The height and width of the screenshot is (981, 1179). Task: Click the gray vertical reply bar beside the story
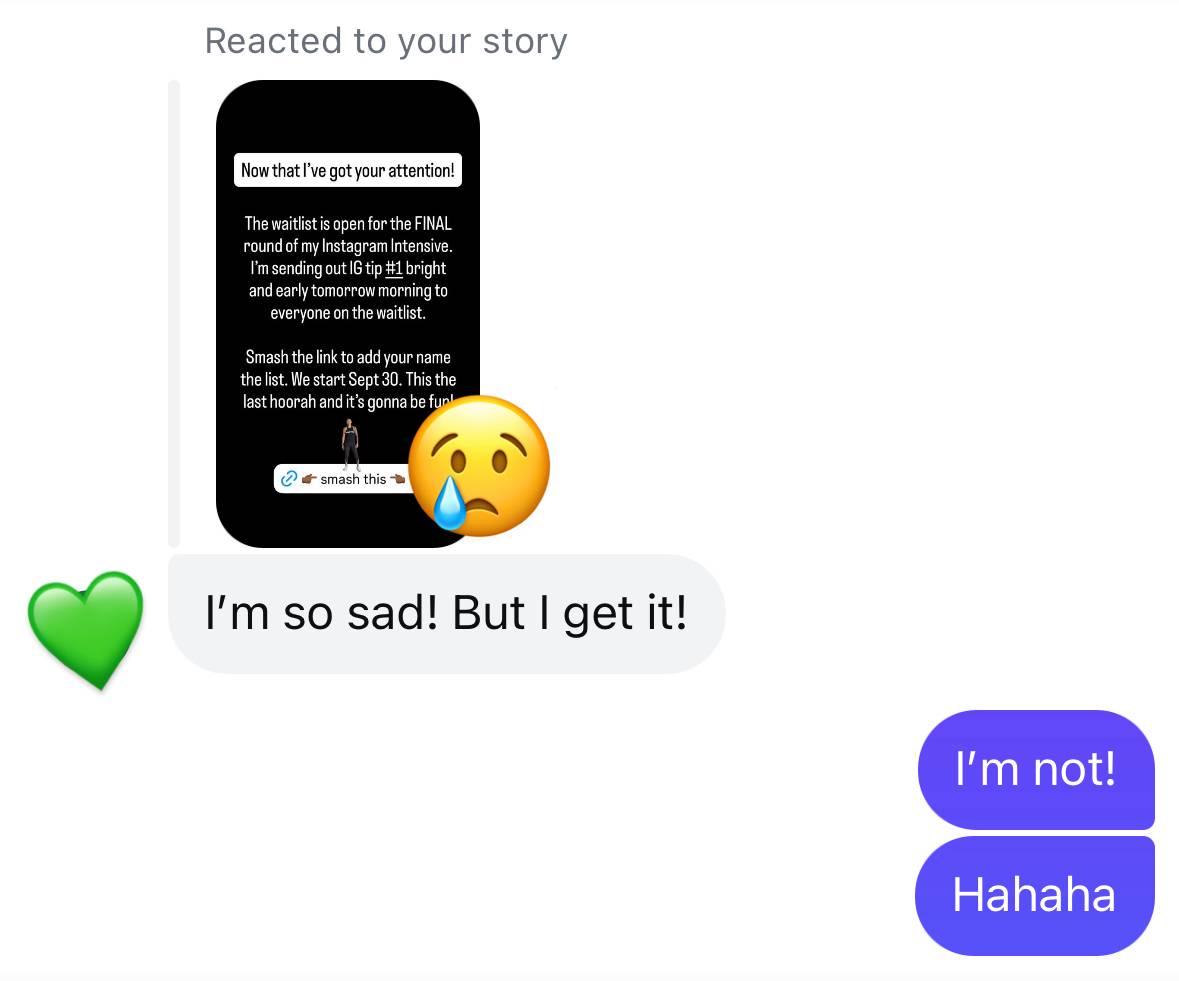pyautogui.click(x=174, y=313)
